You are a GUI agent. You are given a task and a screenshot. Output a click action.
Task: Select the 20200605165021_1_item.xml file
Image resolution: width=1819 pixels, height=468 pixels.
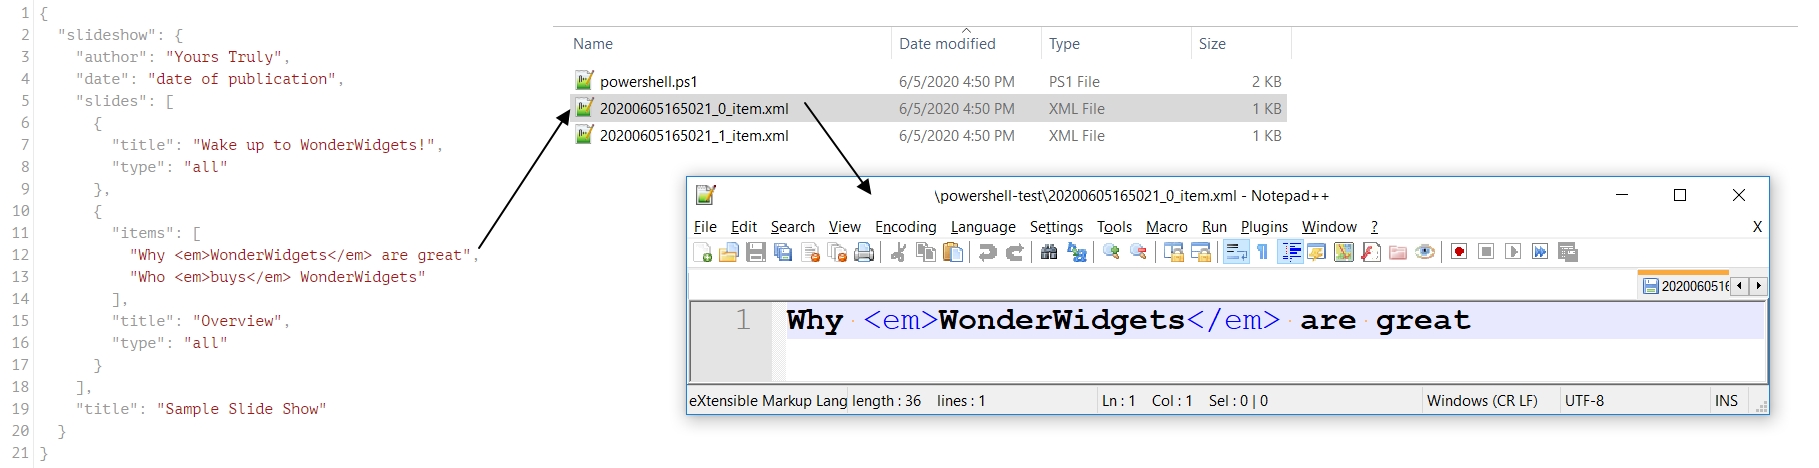click(693, 136)
